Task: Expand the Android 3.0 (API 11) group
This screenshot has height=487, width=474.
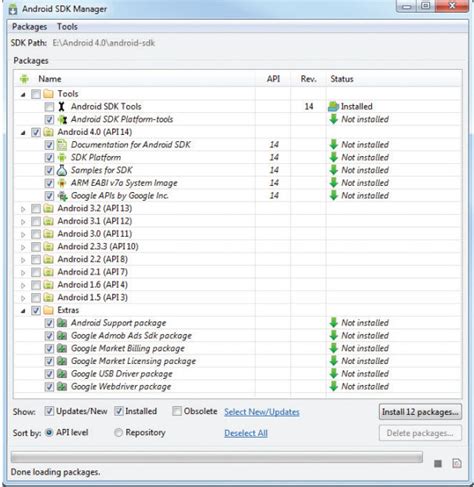Action: 23,235
